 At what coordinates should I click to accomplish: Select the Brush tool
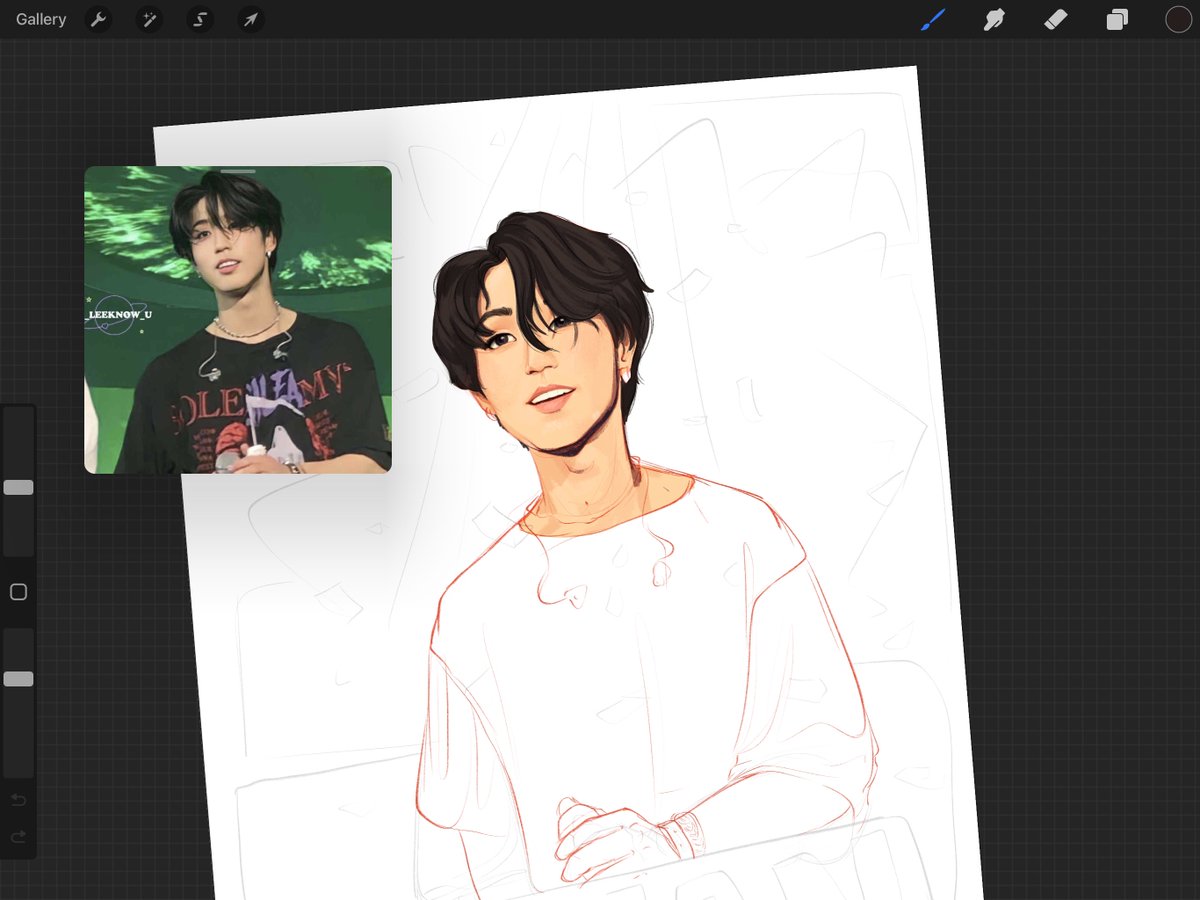coord(932,19)
